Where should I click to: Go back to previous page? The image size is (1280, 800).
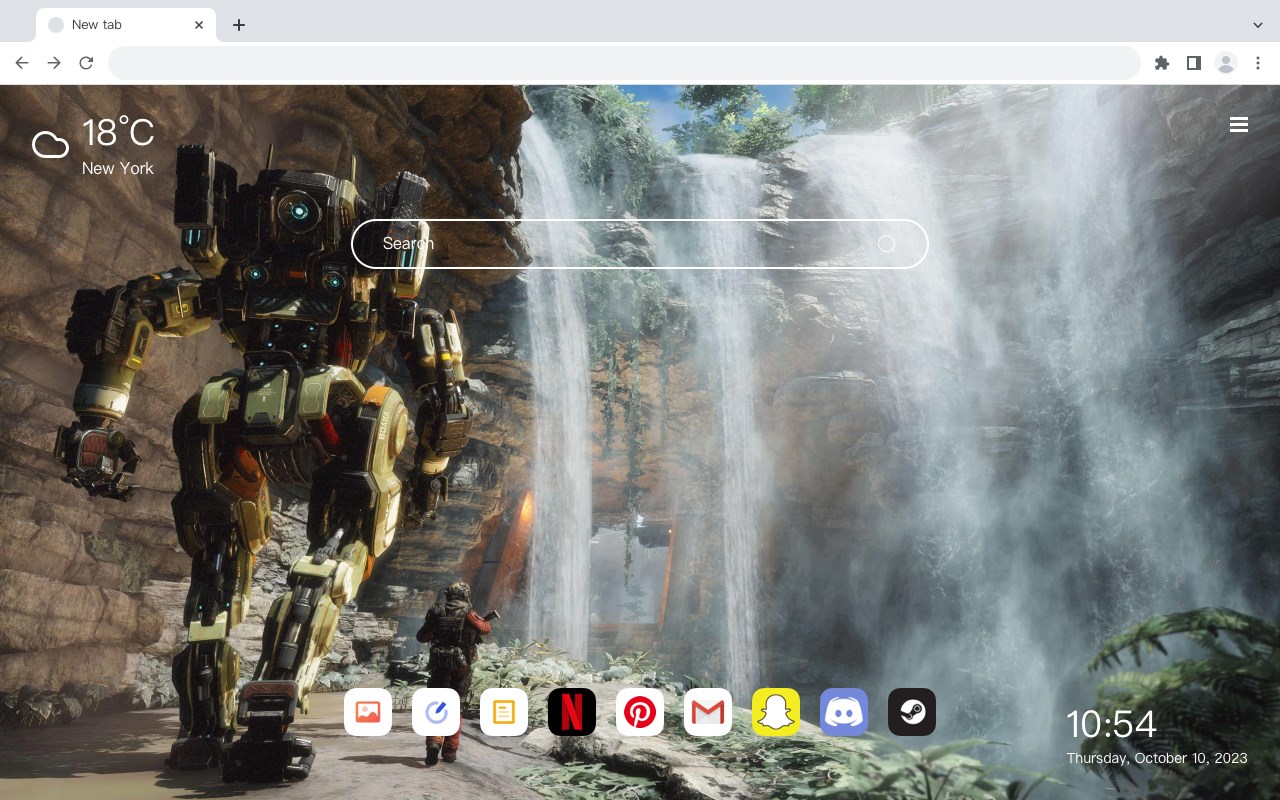click(x=22, y=63)
